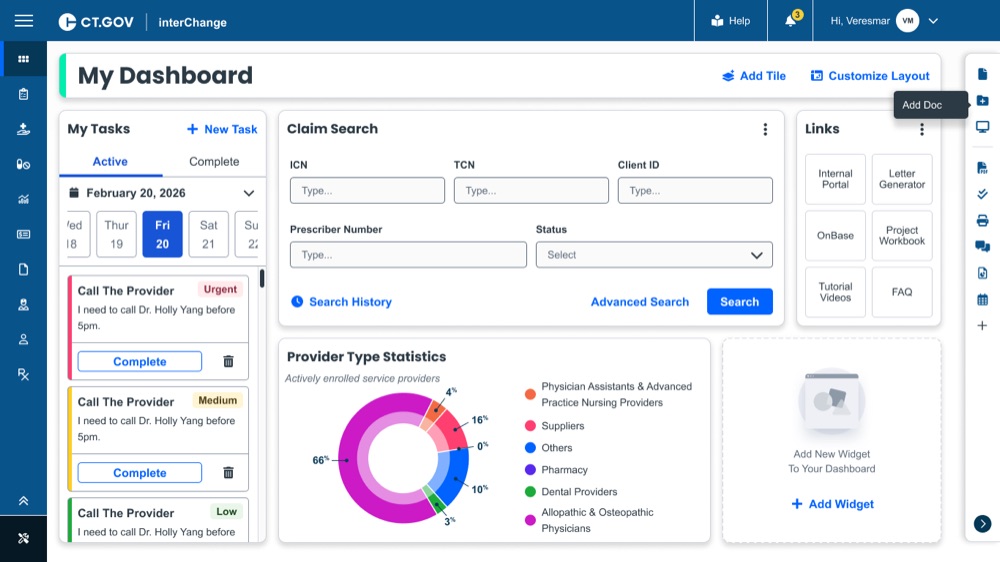1000x562 pixels.
Task: Open the Project Workbook link tile
Action: (902, 235)
